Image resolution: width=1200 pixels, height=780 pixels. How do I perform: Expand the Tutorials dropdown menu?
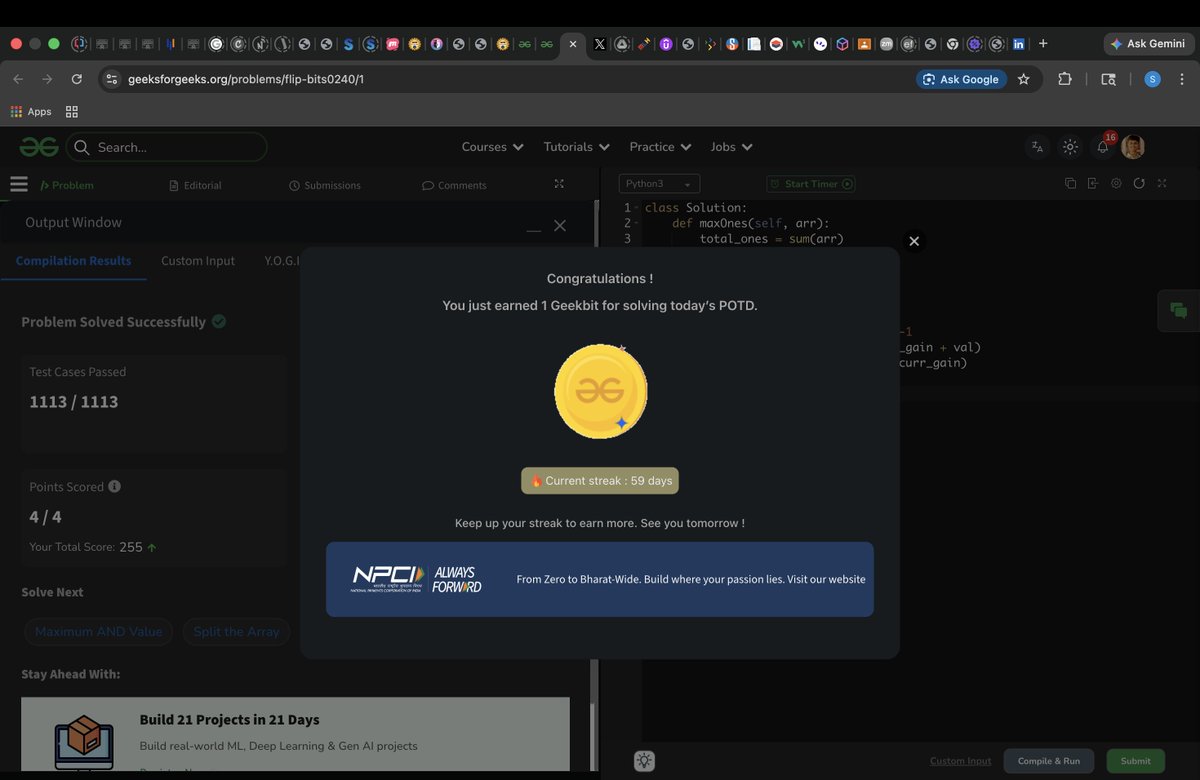[x=576, y=147]
